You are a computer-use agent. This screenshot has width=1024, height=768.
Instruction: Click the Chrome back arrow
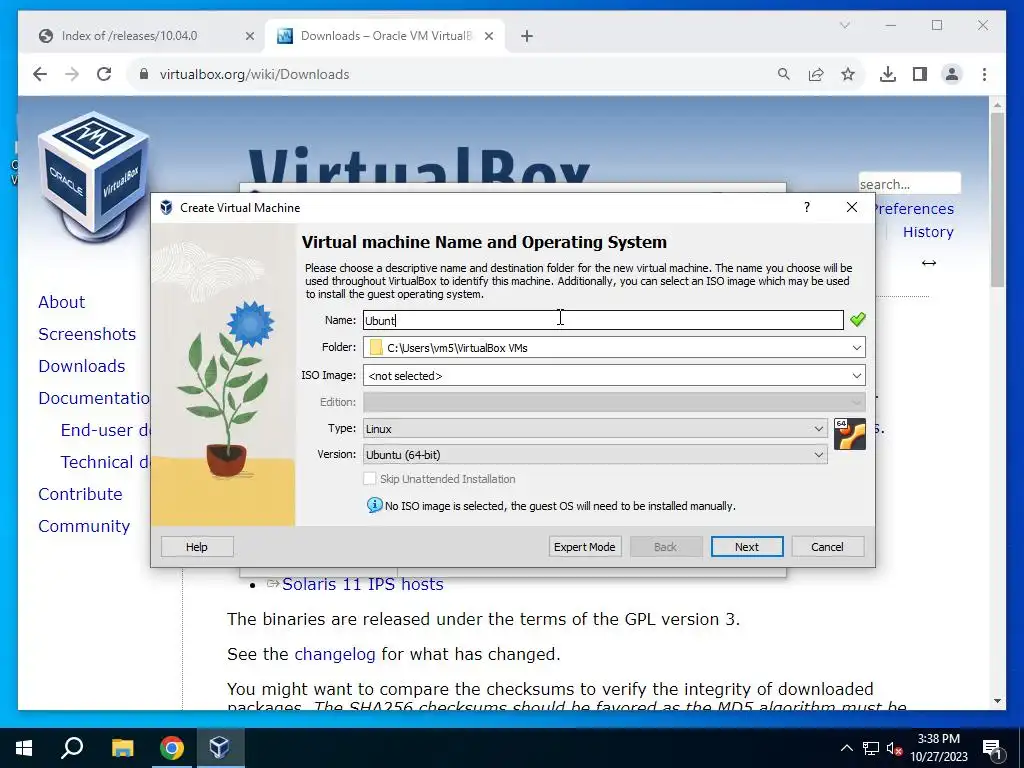click(40, 74)
